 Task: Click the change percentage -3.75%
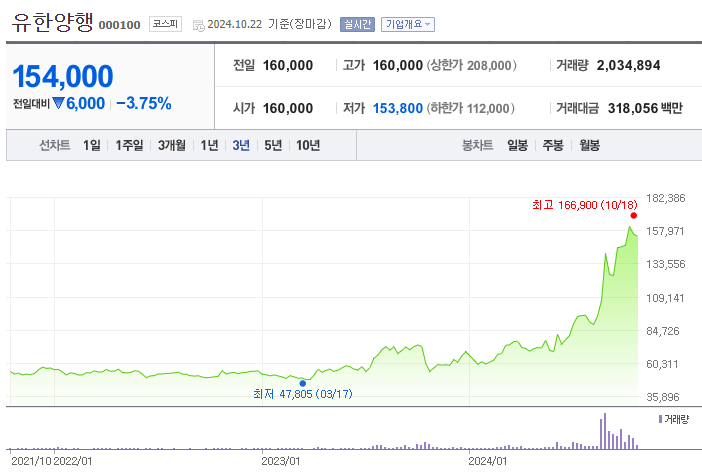pyautogui.click(x=144, y=103)
